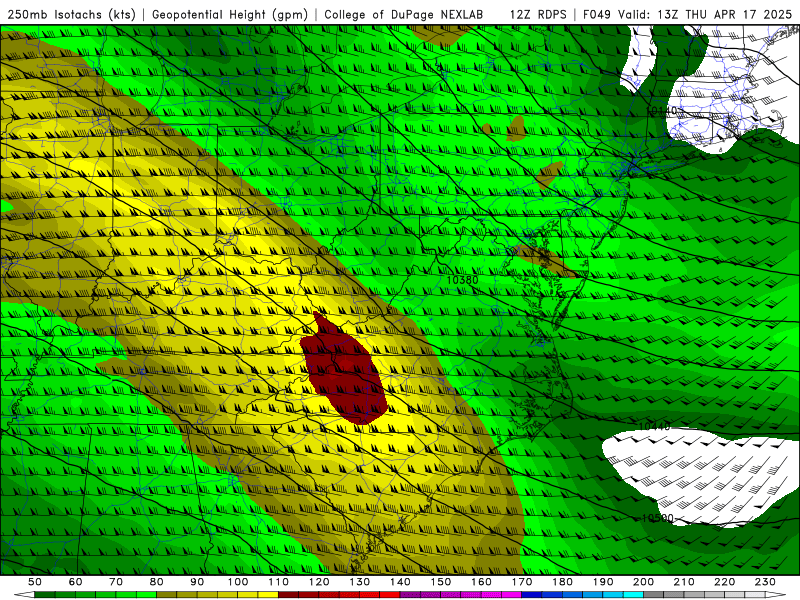Click the 160 value on the color scale
This screenshot has width=800, height=600.
(x=482, y=582)
